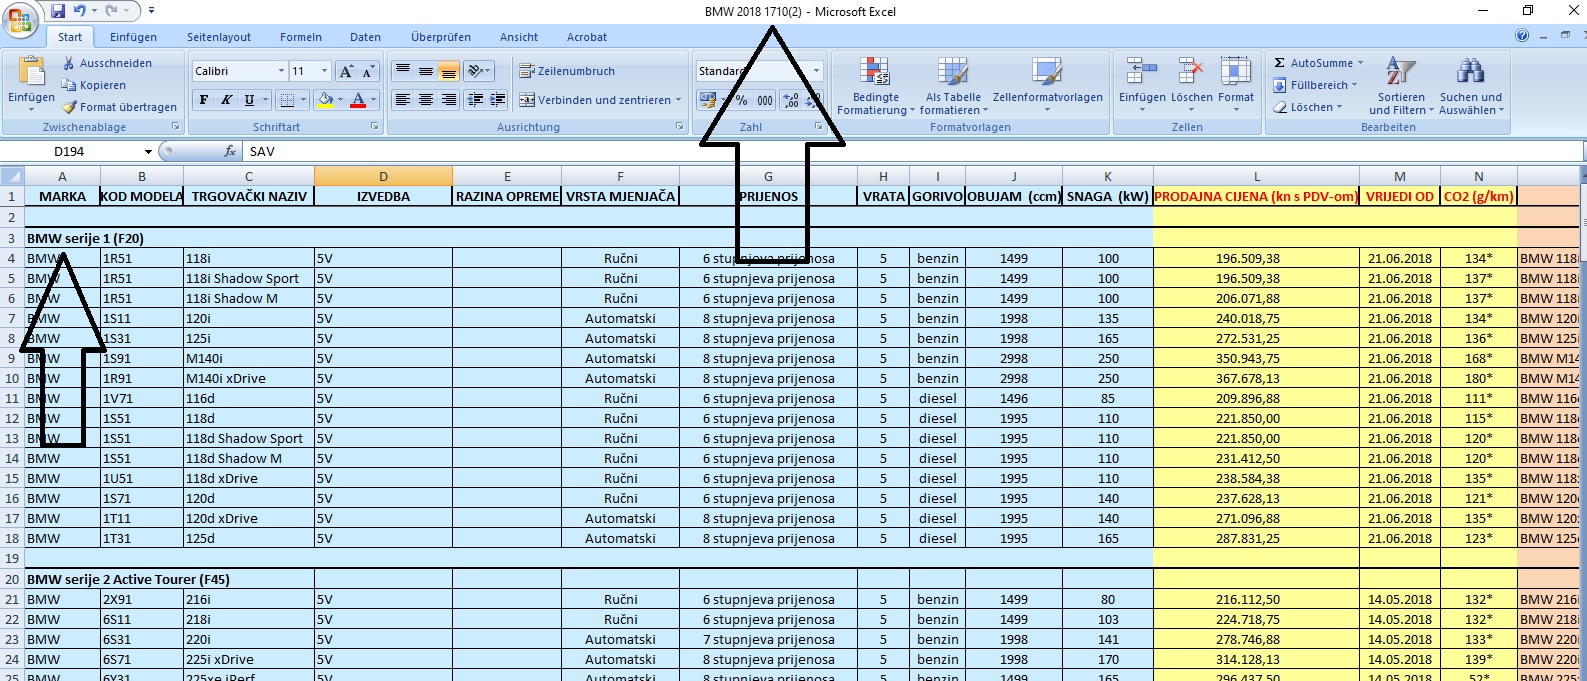This screenshot has width=1587, height=681.
Task: Open Zwischenablage dialog launcher
Action: point(176,127)
